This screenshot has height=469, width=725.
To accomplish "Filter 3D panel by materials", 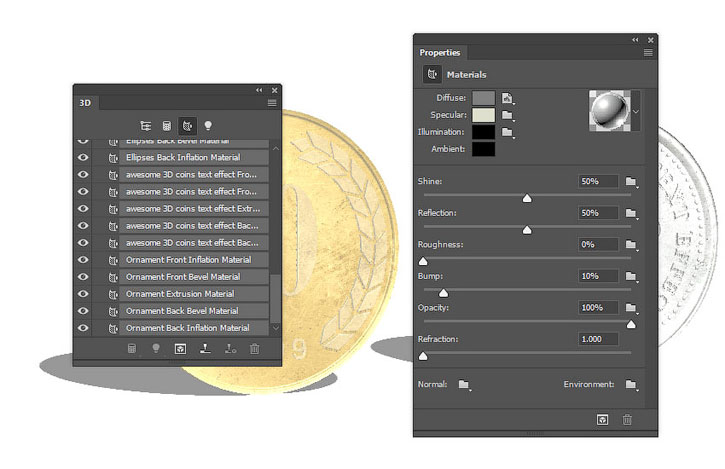I will (x=186, y=126).
